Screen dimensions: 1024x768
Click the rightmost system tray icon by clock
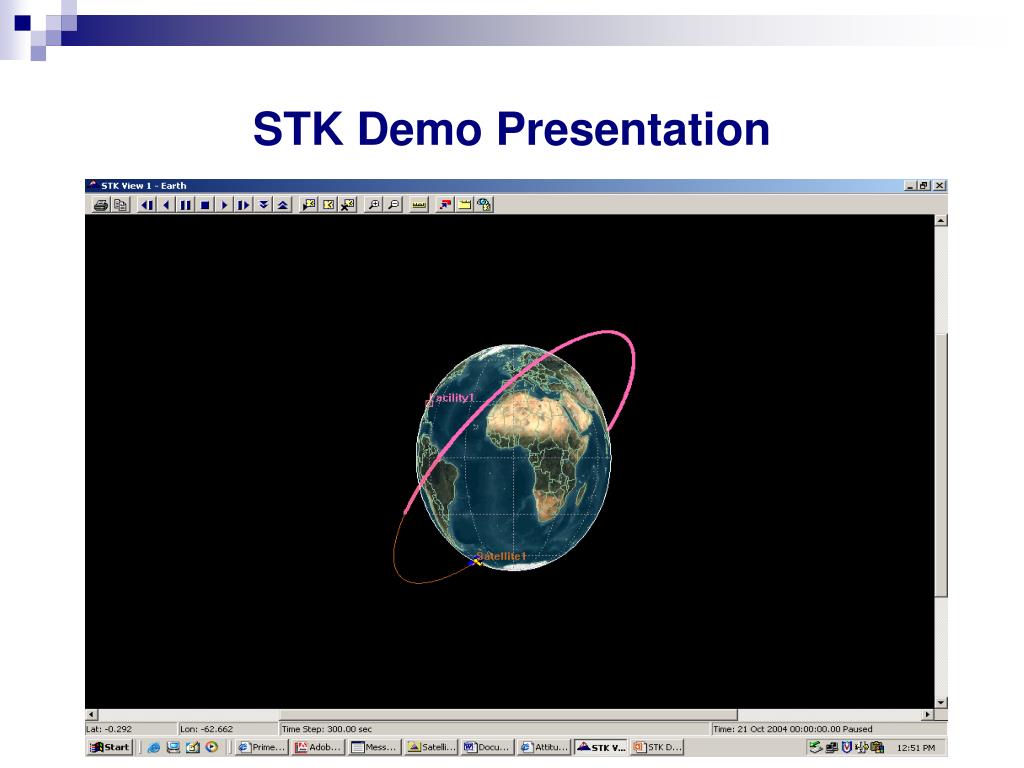coord(877,747)
